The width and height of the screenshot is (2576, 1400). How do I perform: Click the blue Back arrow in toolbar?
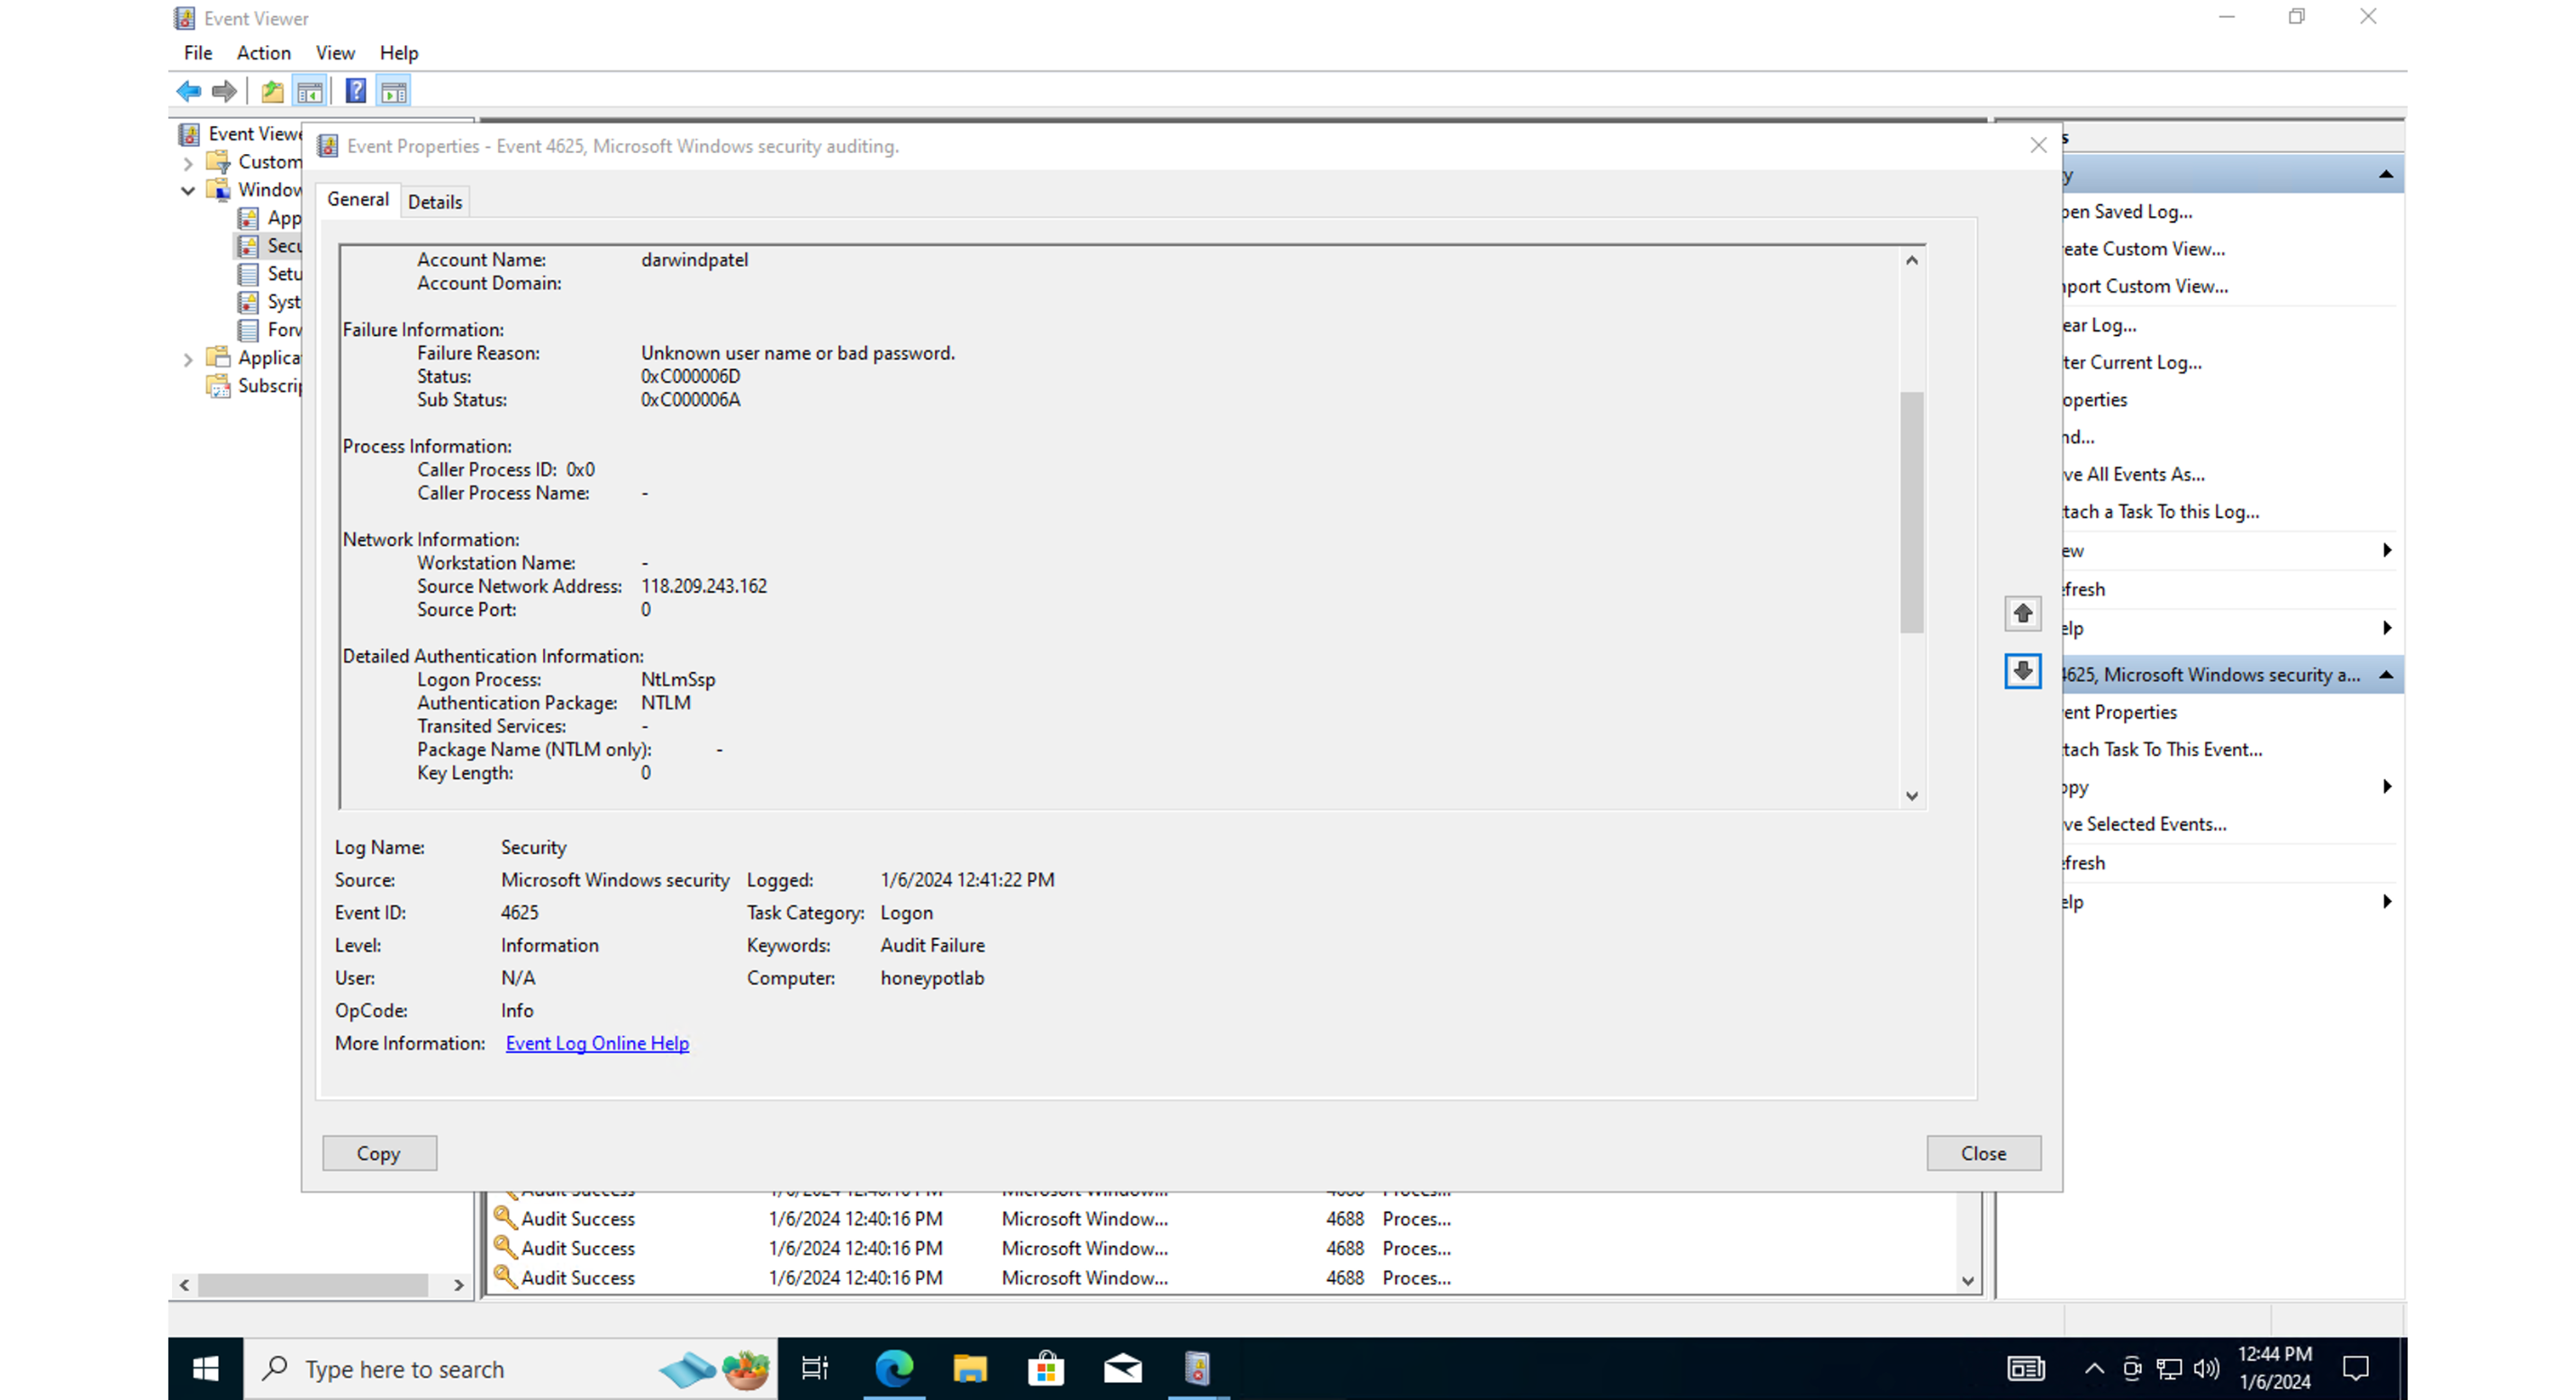[x=188, y=91]
